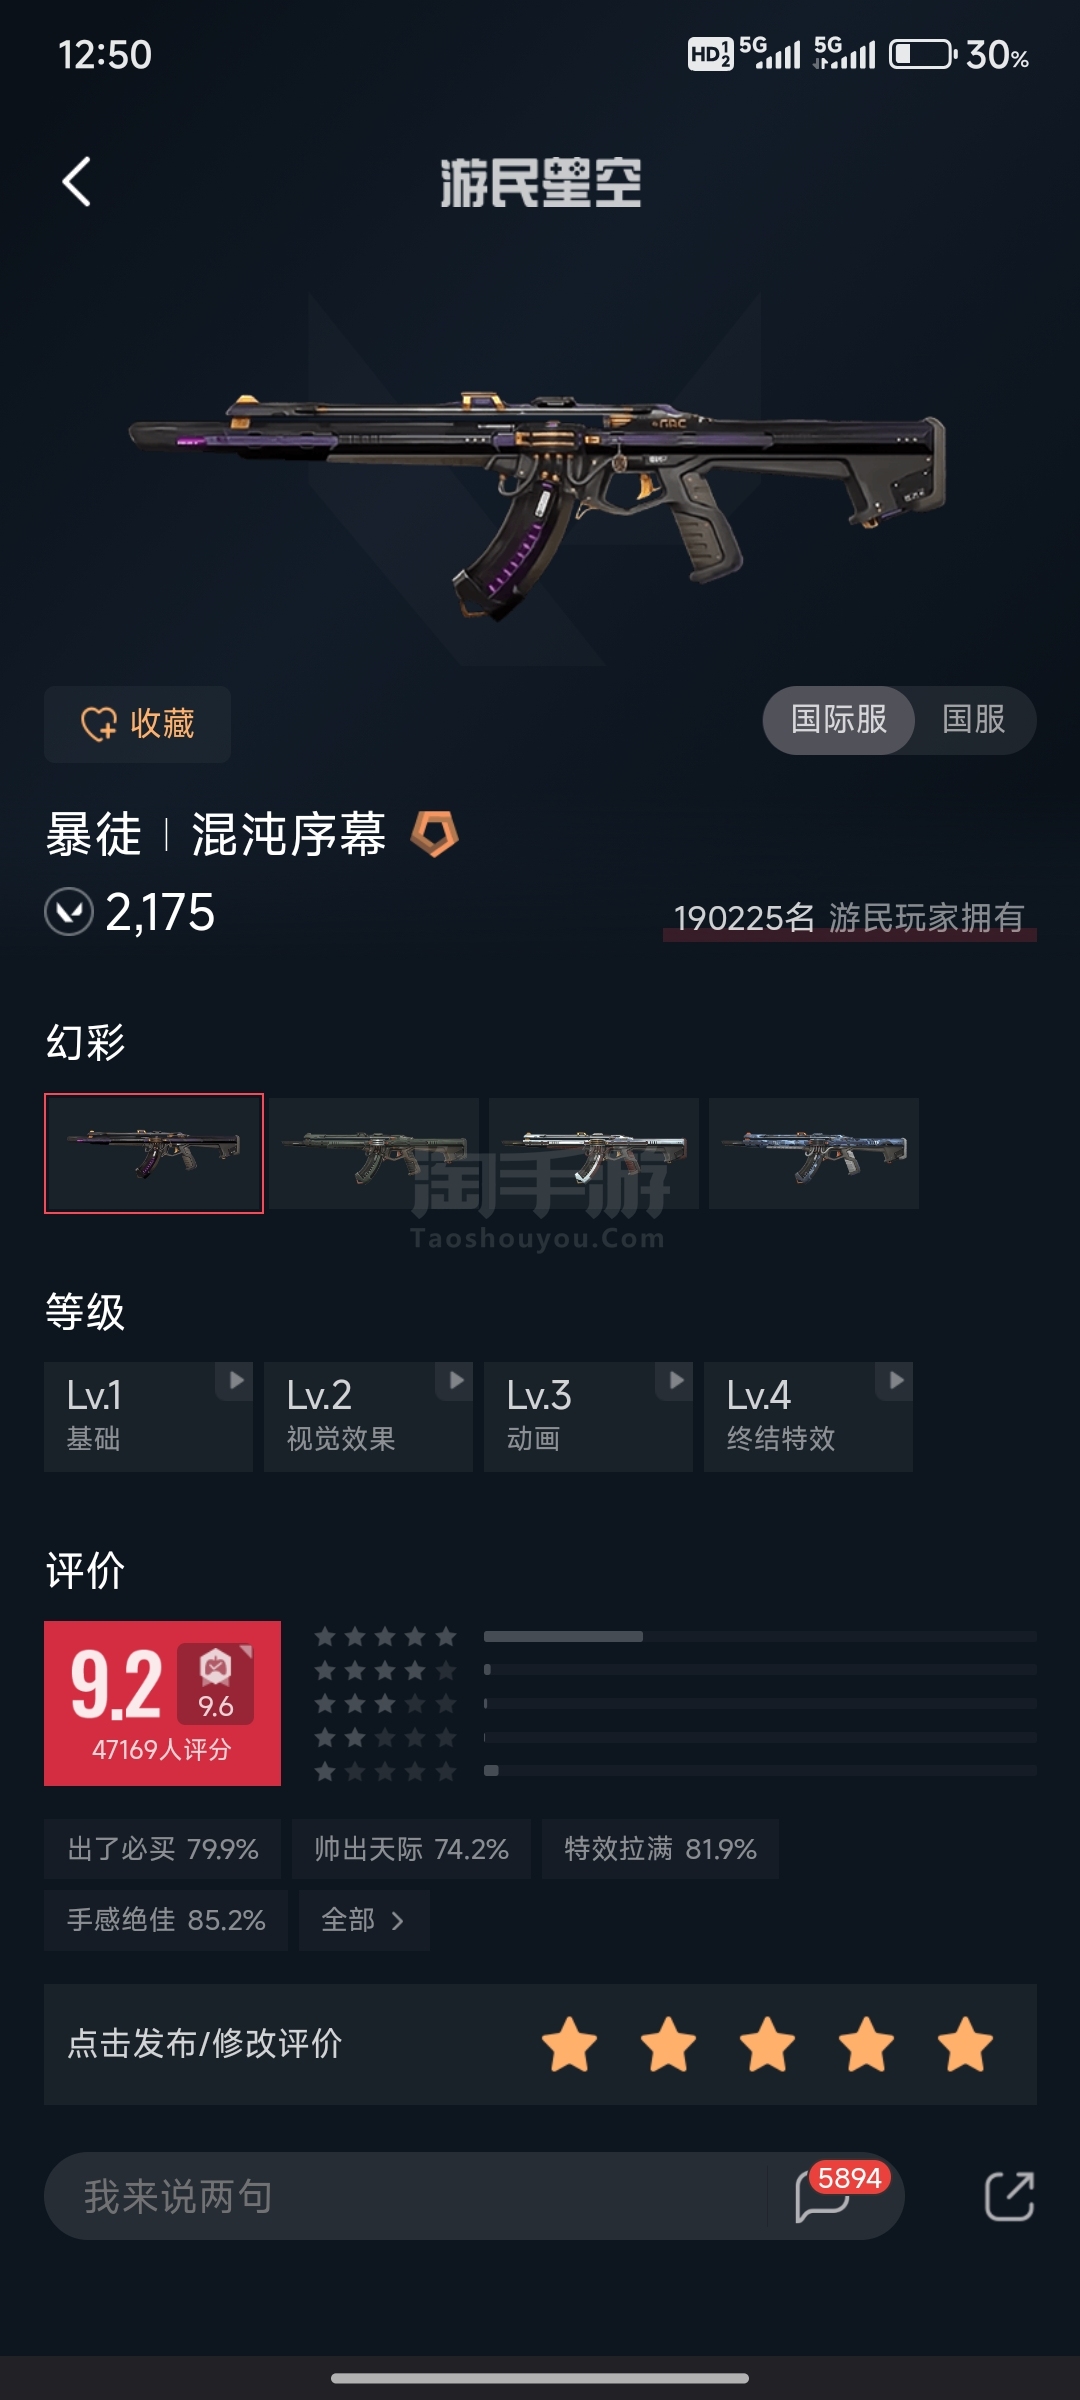Play the Lv.4 终结特效 preview video
This screenshot has height=2400, width=1080.
click(x=808, y=1416)
